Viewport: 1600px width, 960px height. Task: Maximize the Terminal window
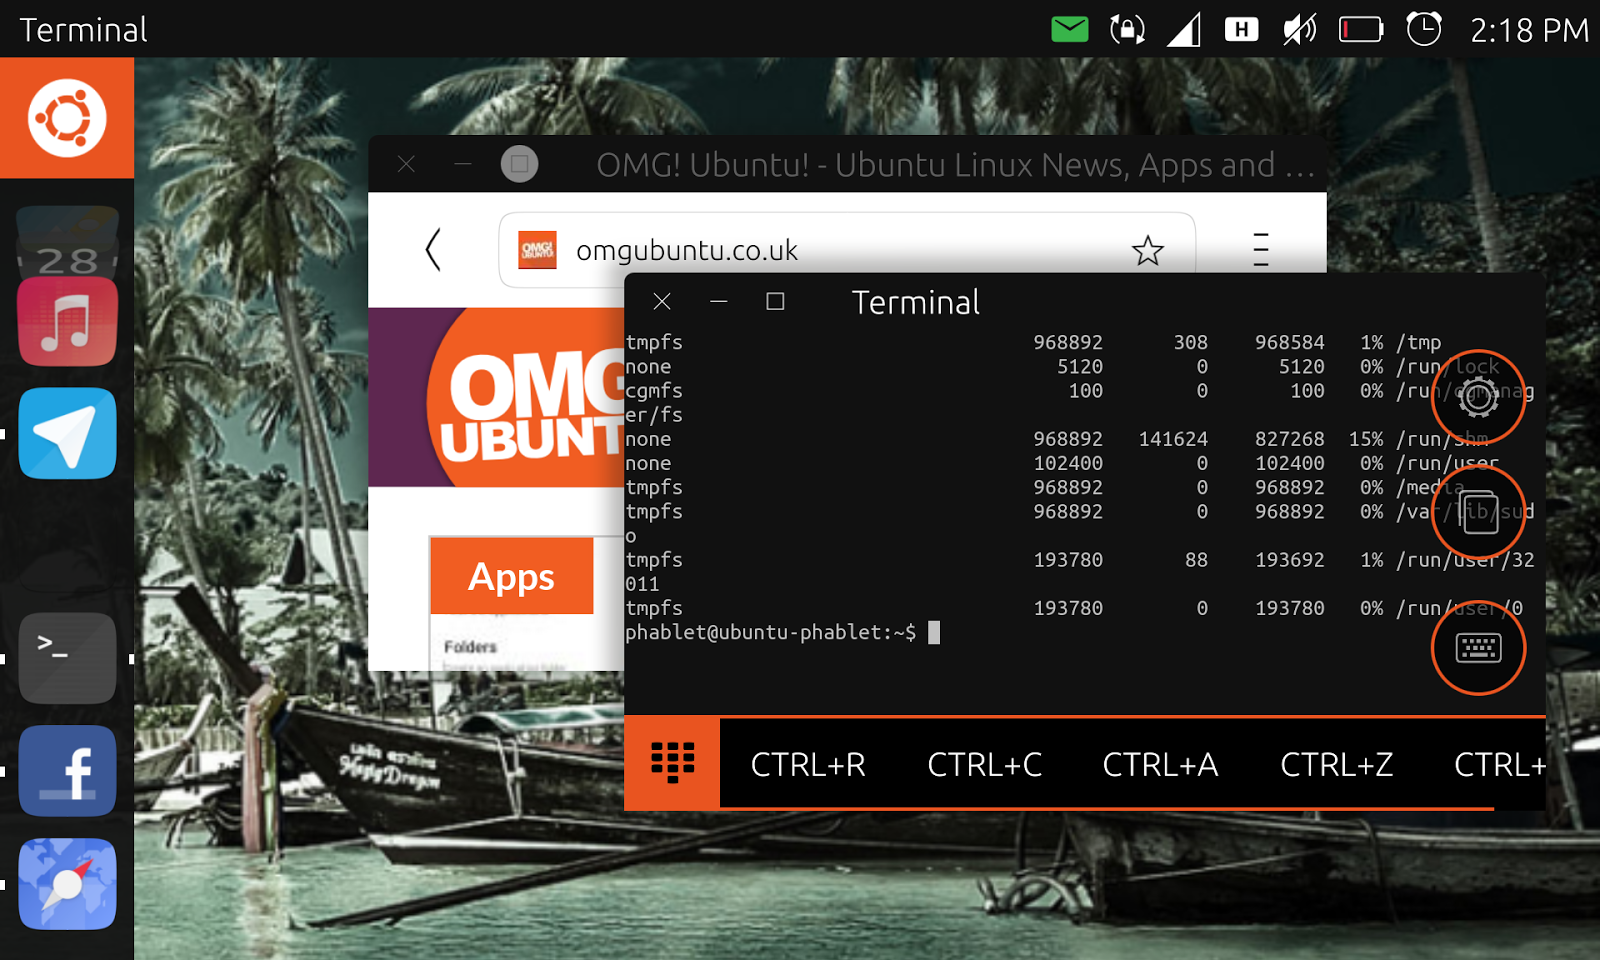point(775,301)
